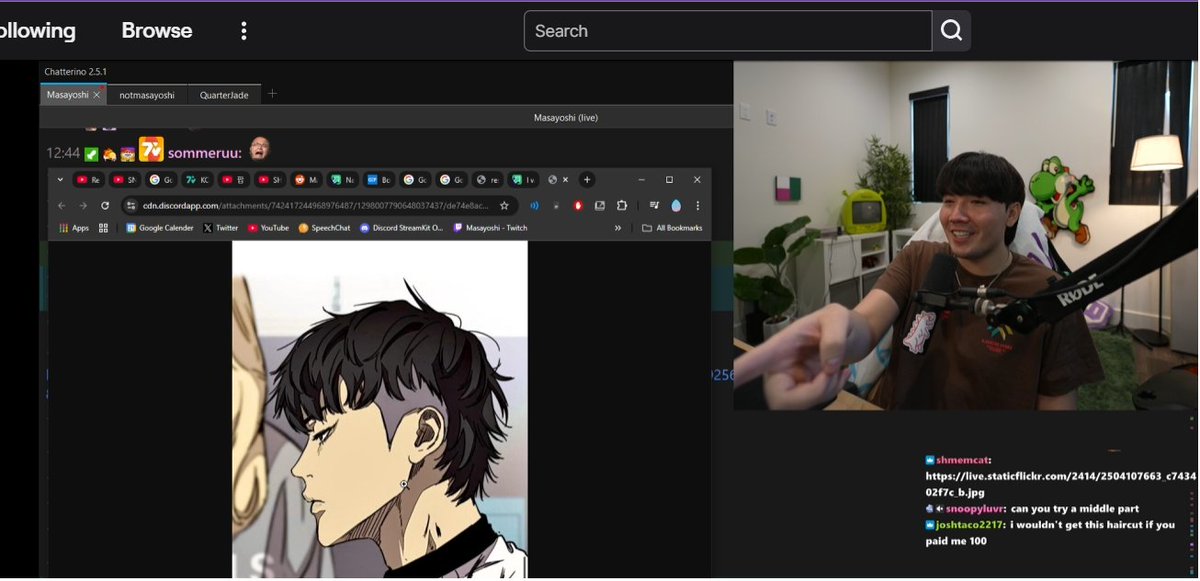This screenshot has height=581, width=1200.
Task: Click the streamer webcam video
Action: (965, 235)
